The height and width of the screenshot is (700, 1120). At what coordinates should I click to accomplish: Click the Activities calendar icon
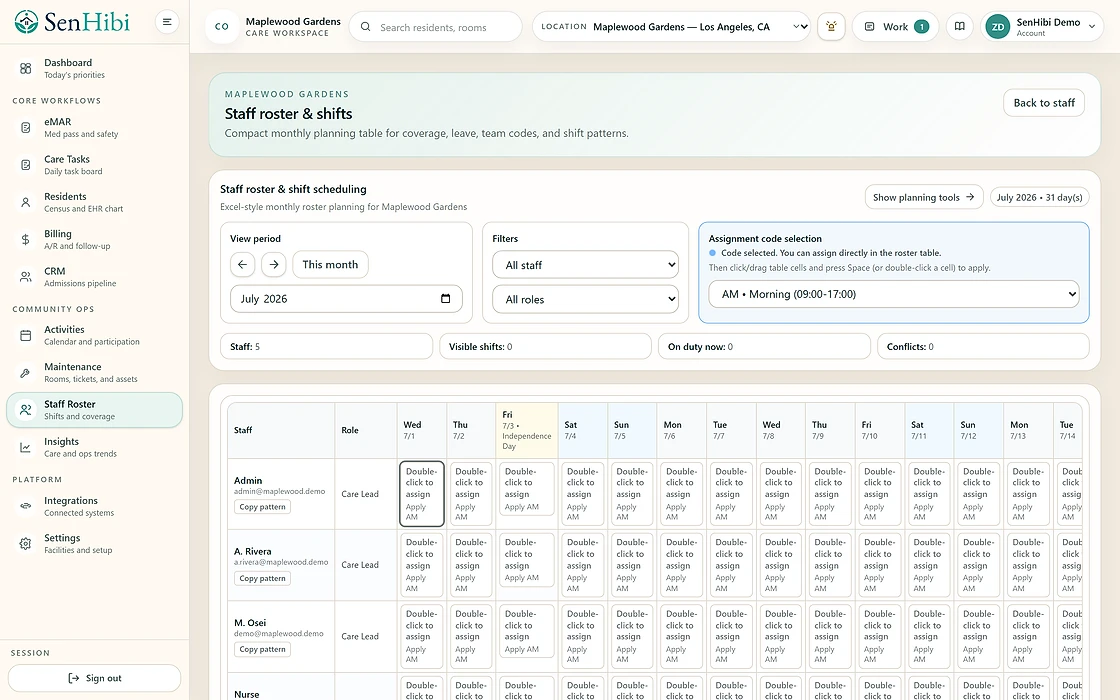point(26,335)
